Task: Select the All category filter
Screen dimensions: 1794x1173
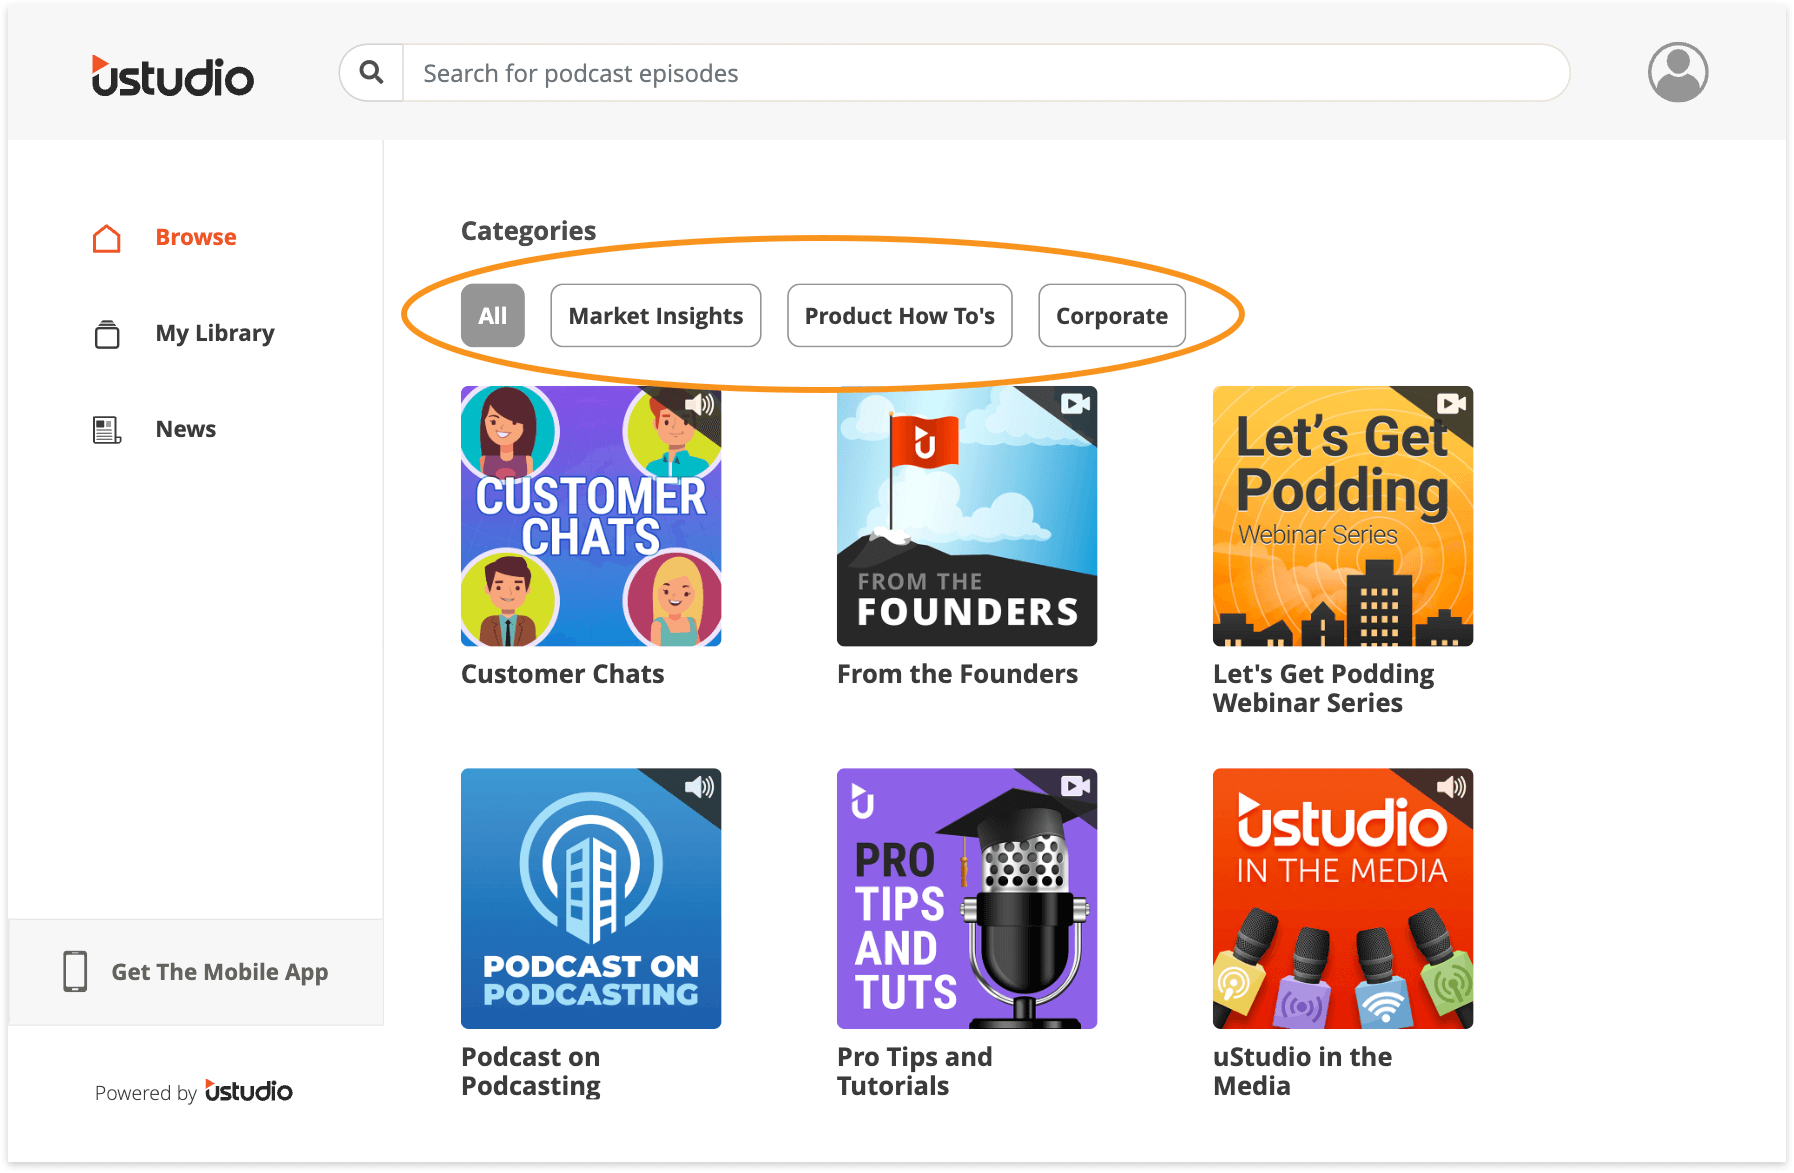Action: click(492, 316)
